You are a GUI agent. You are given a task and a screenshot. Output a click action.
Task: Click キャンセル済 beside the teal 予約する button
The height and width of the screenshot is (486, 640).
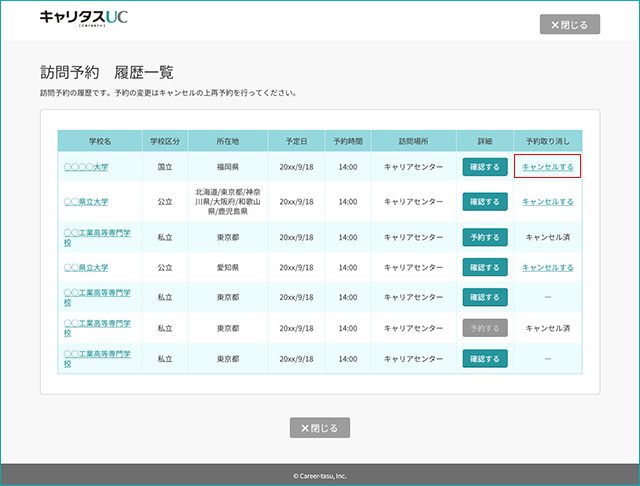(548, 237)
